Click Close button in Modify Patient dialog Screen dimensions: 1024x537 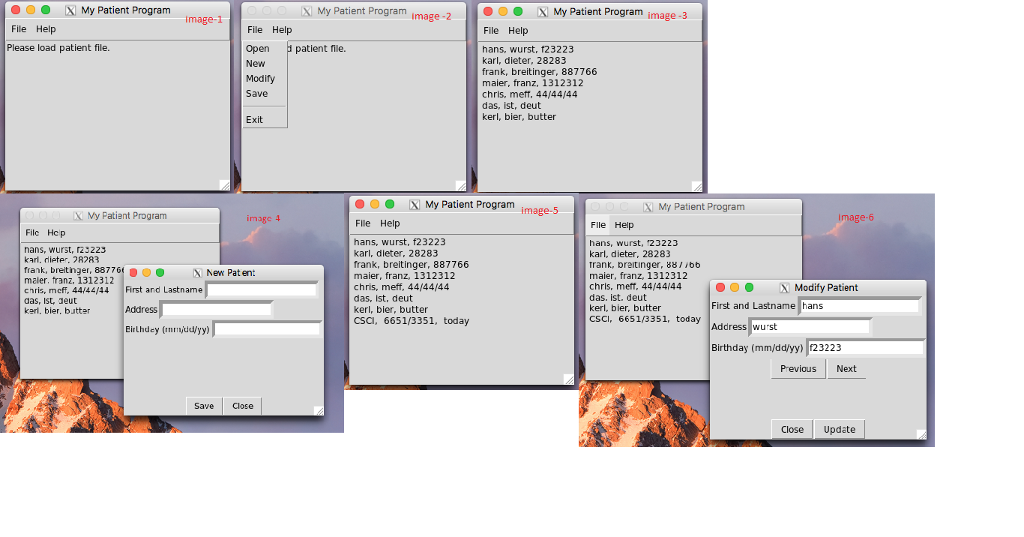pos(792,429)
